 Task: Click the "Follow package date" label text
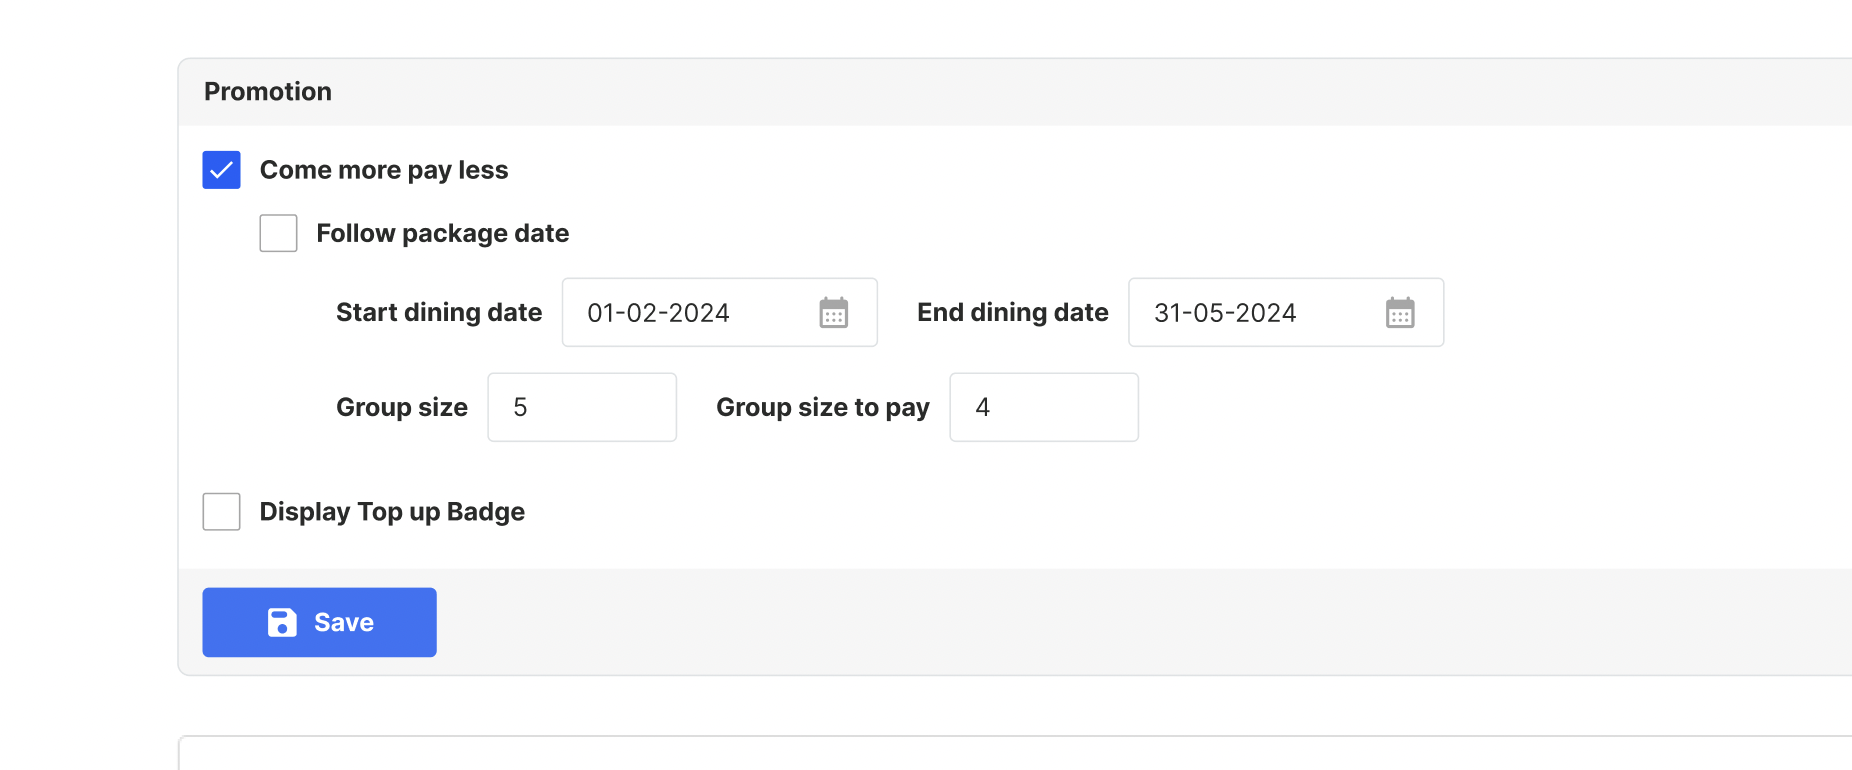point(442,233)
